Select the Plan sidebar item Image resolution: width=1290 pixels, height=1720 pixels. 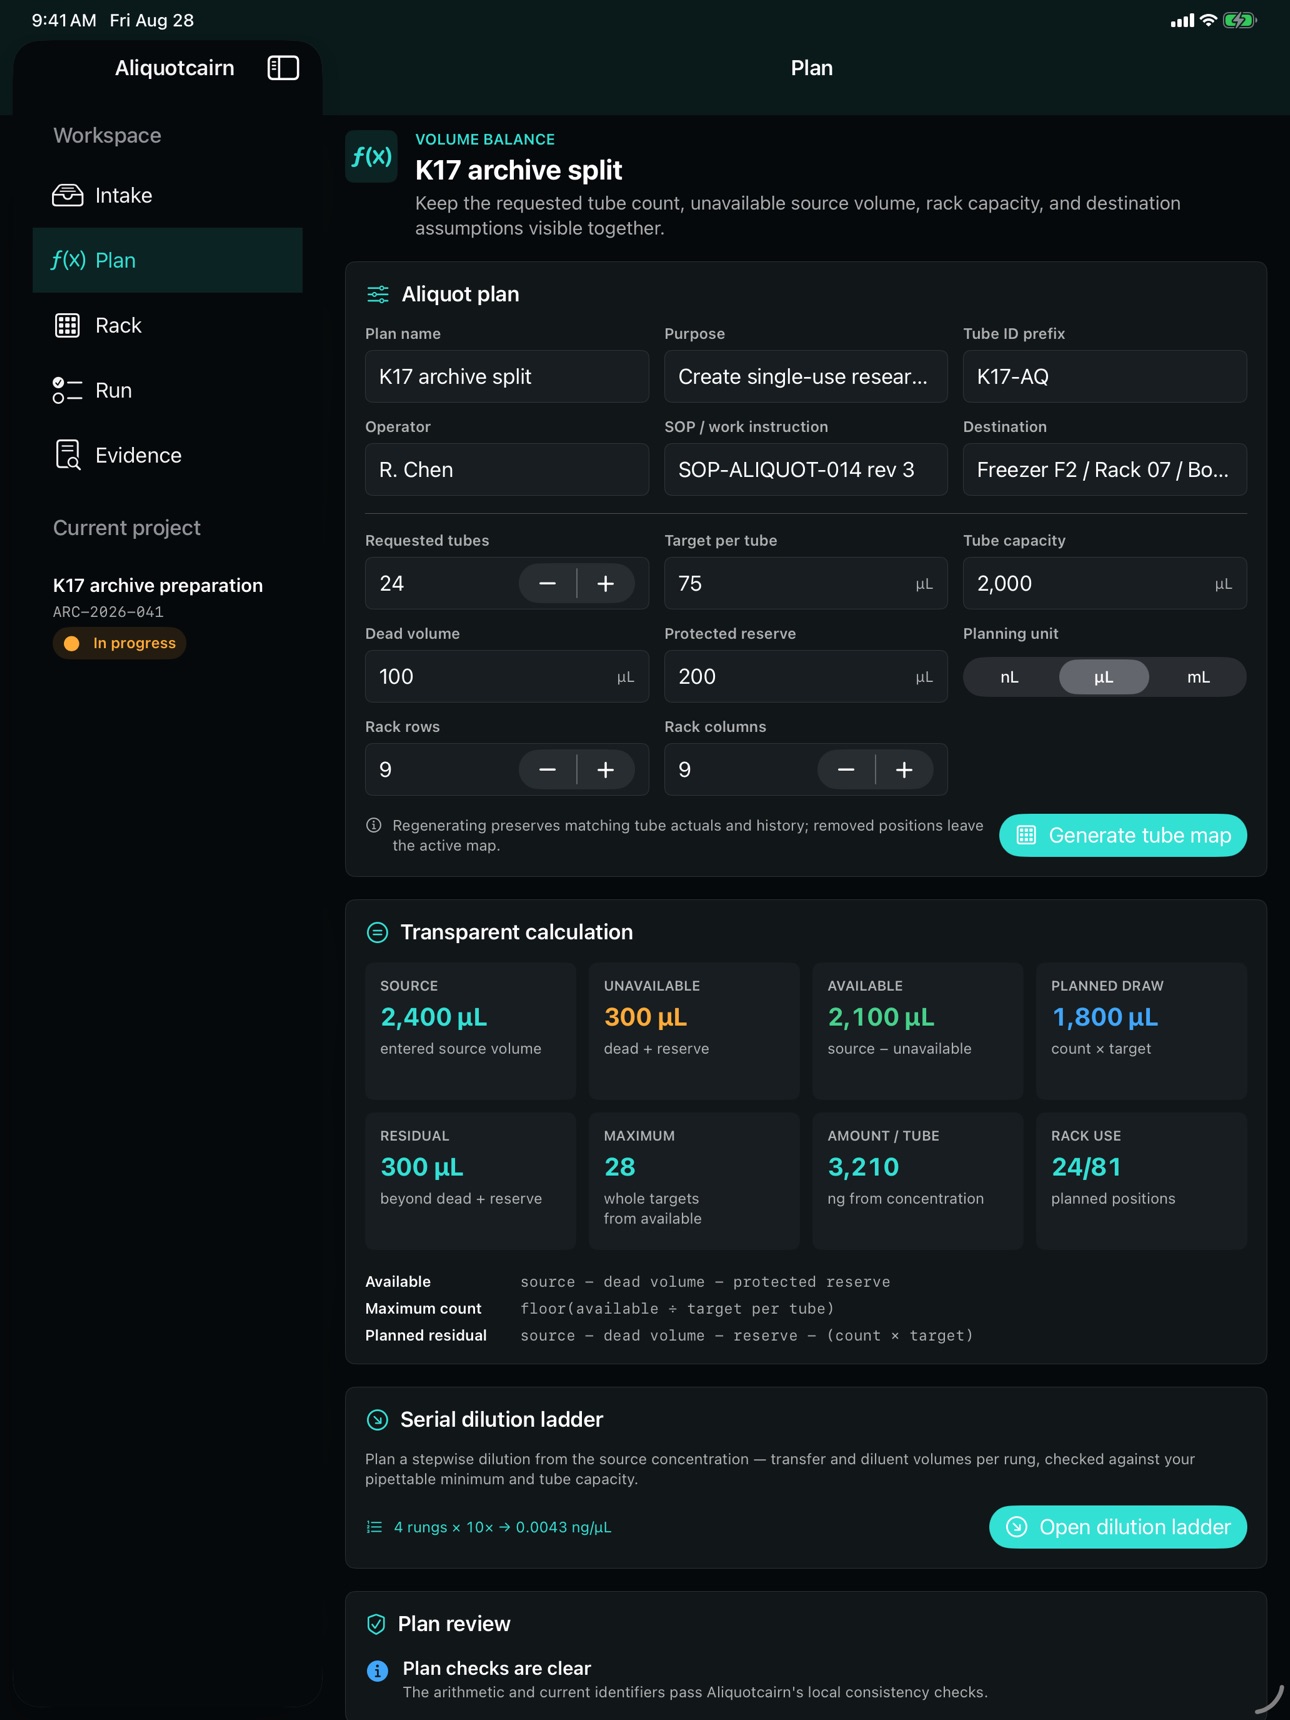pos(167,260)
